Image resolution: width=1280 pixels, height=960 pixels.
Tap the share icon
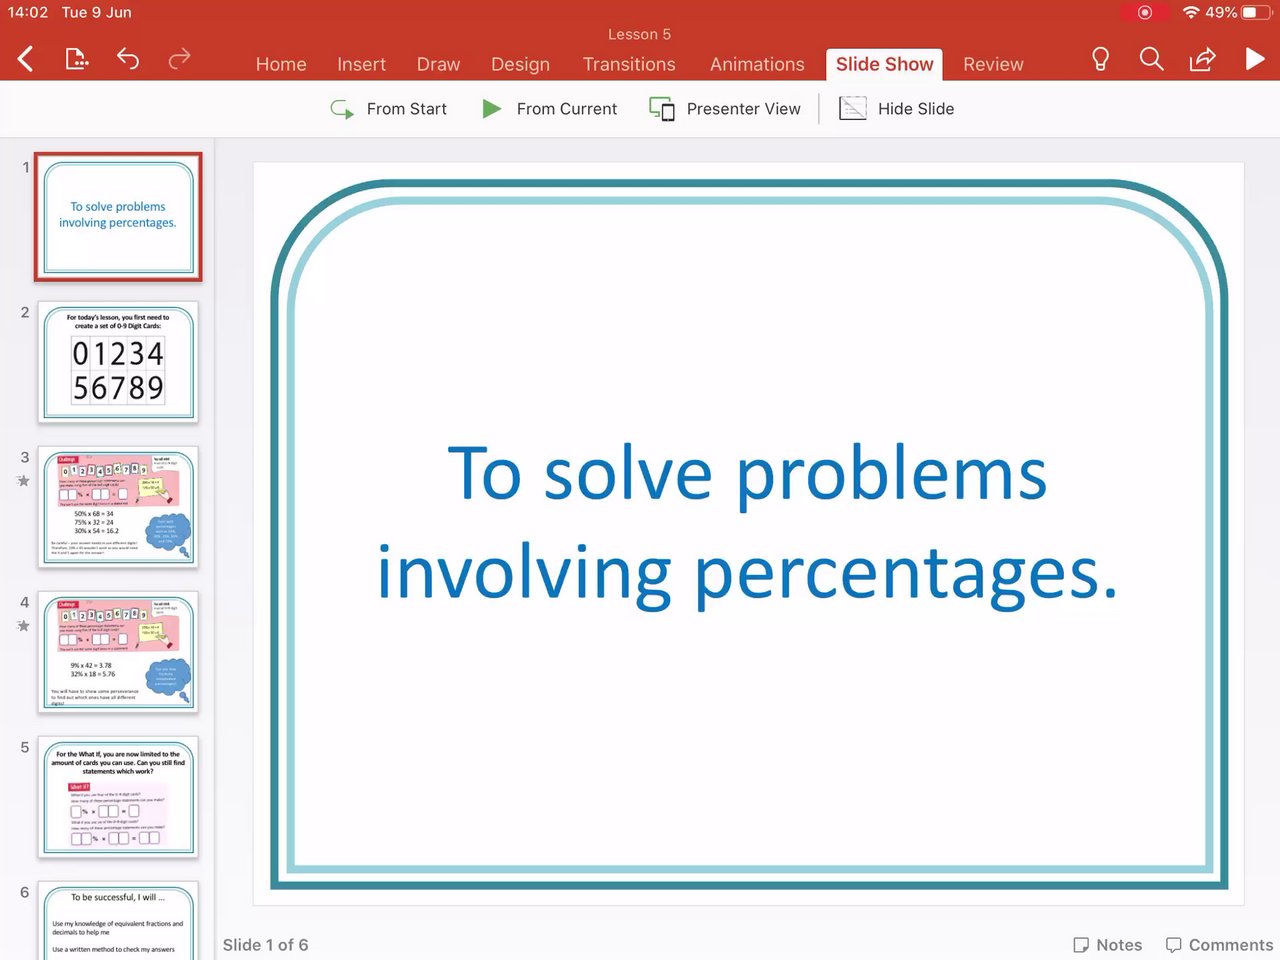tap(1202, 60)
